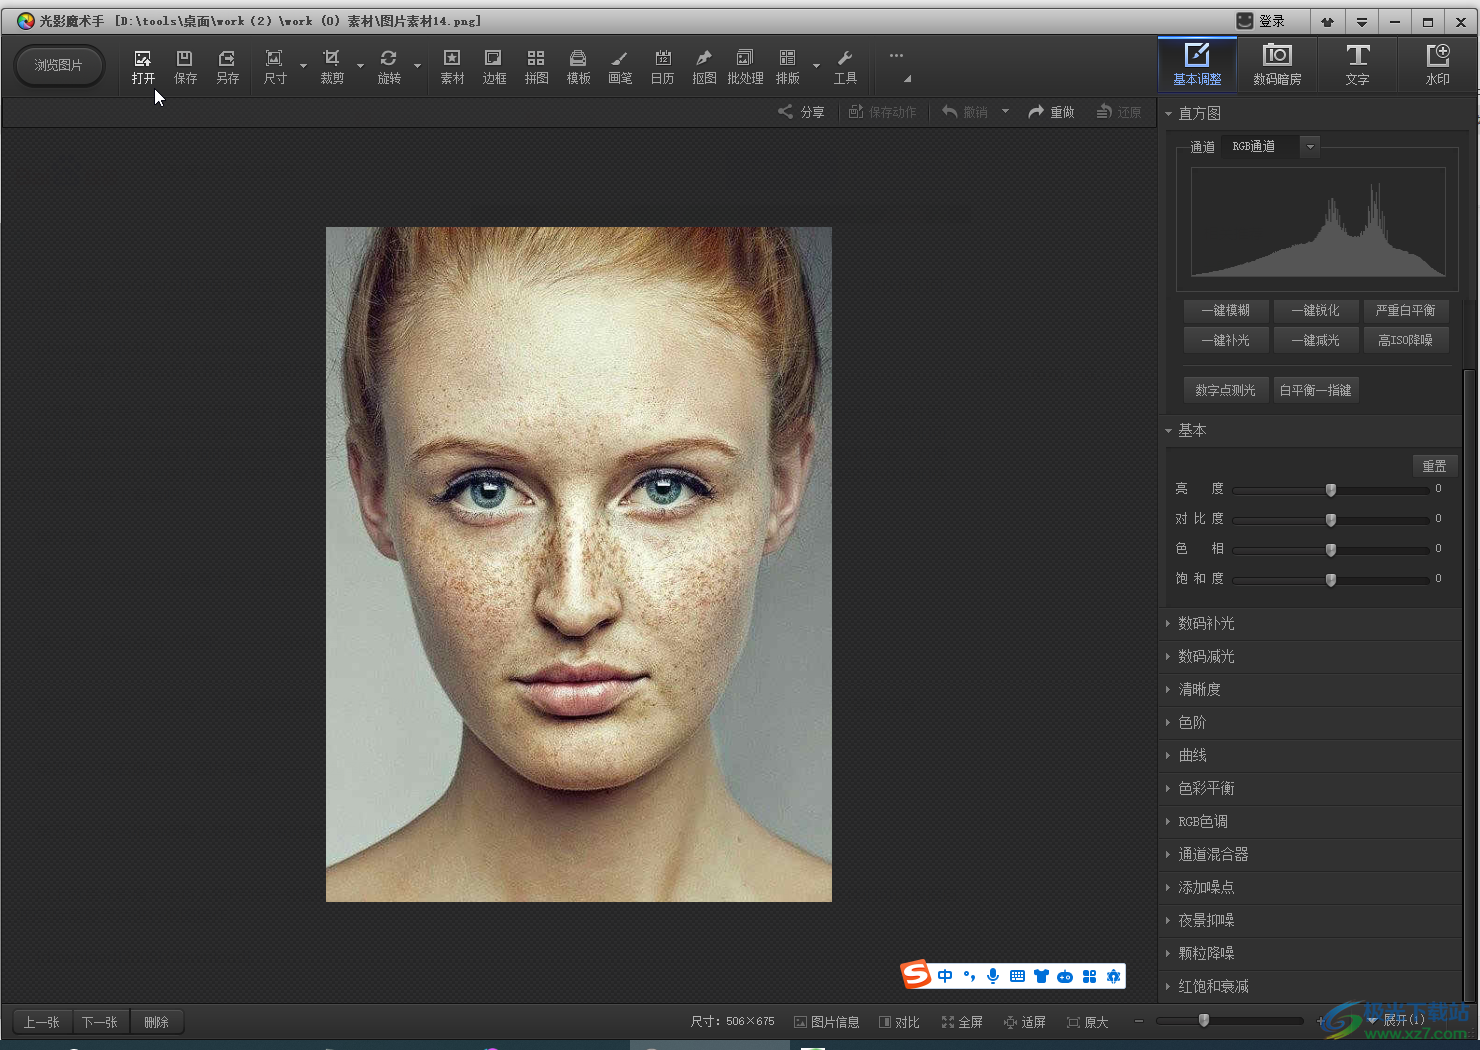The image size is (1480, 1050).
Task: Switch to 全屏 fullscreen view
Action: (962, 1022)
